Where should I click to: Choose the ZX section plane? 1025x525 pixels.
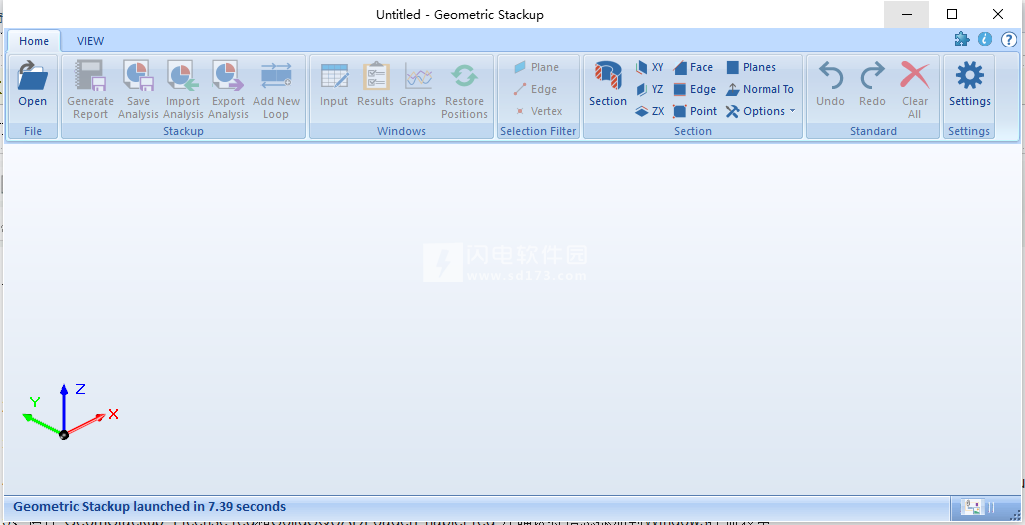650,111
